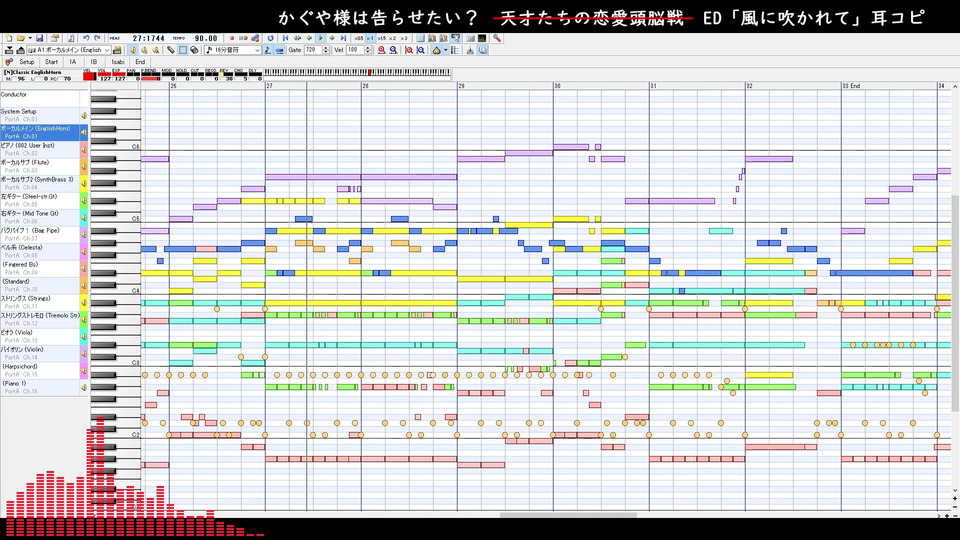Select the (Piano 1) track

(x=40, y=387)
